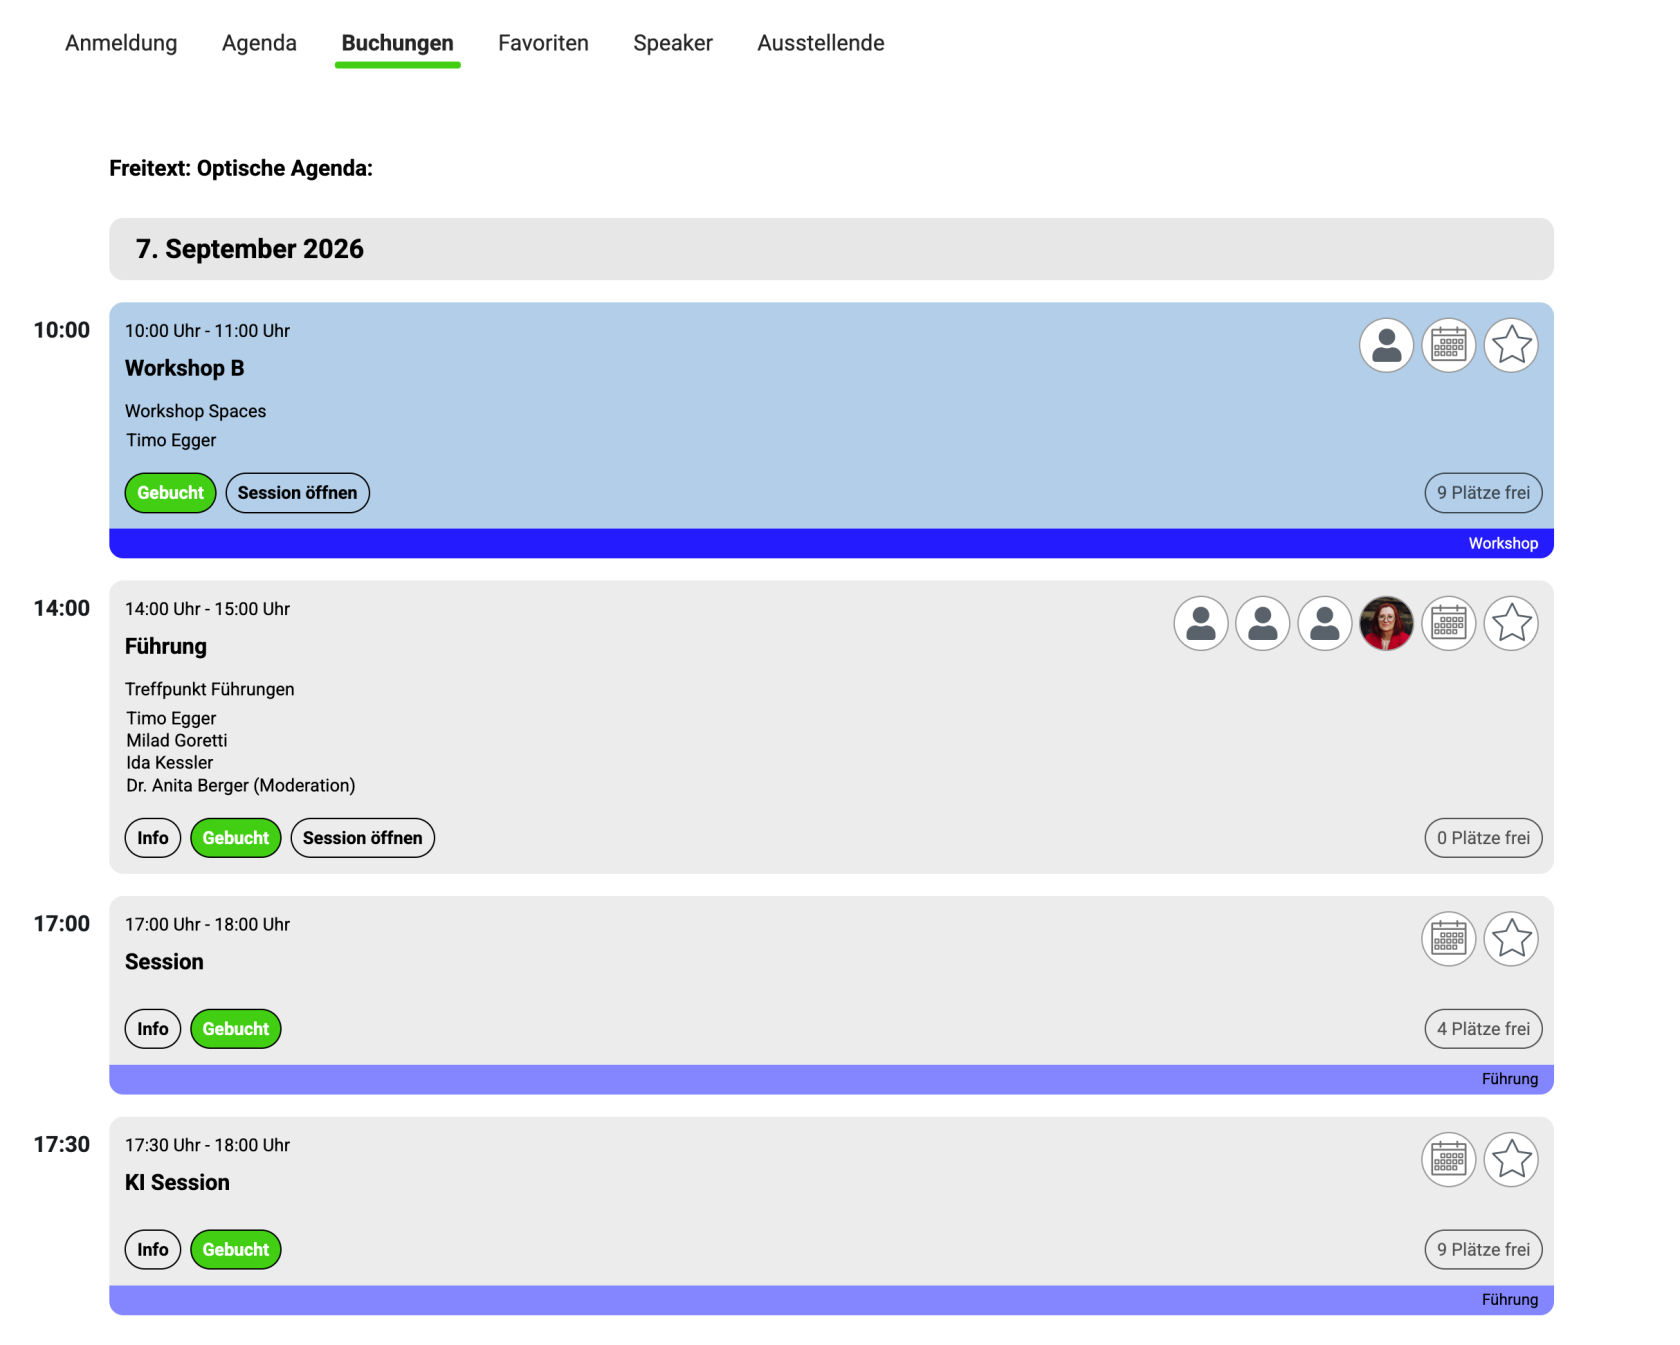Switch to the Agenda tab
The width and height of the screenshot is (1680, 1345).
click(259, 43)
